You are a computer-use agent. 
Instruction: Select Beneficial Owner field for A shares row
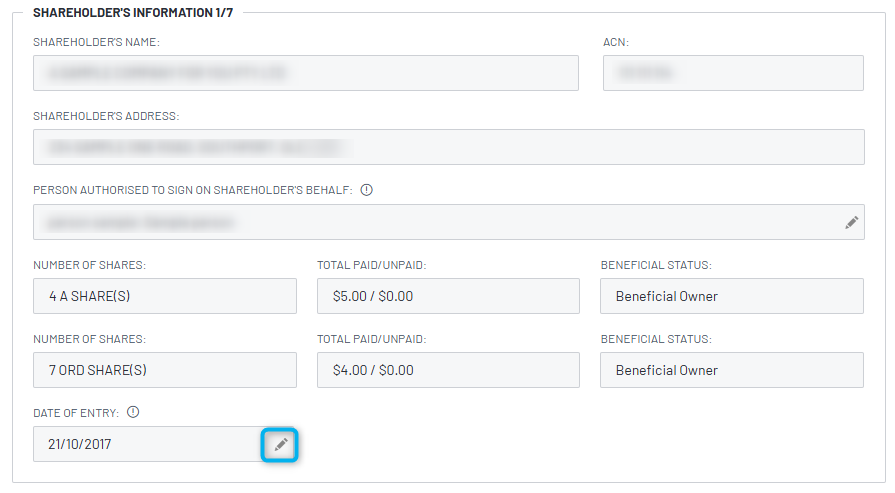tap(732, 296)
